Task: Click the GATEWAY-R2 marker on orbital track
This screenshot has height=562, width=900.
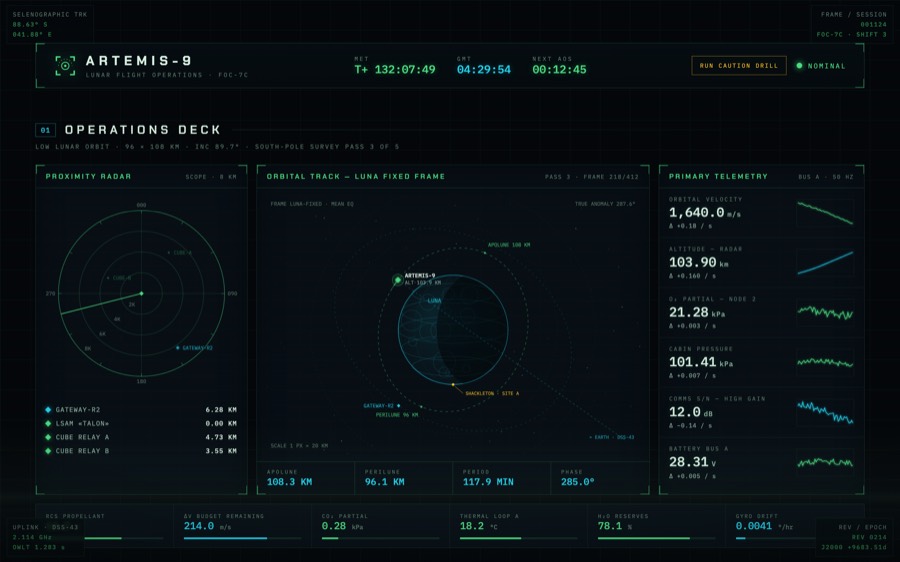Action: (399, 405)
